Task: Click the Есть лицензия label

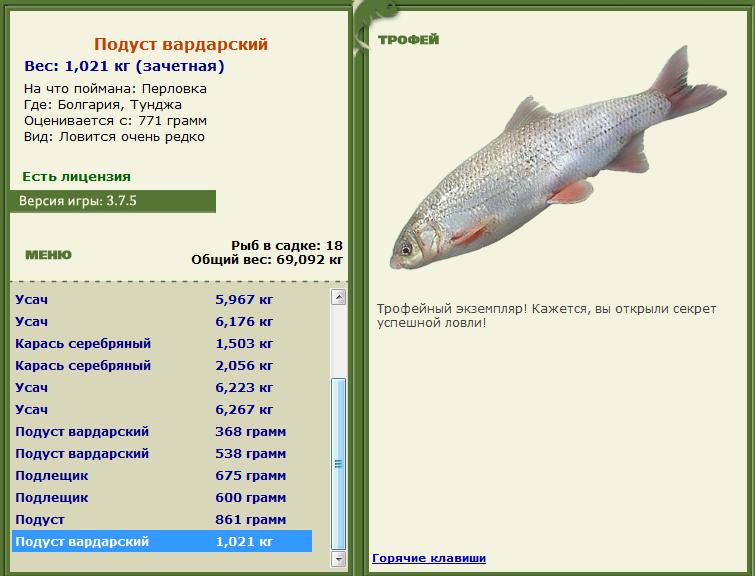Action: (77, 177)
